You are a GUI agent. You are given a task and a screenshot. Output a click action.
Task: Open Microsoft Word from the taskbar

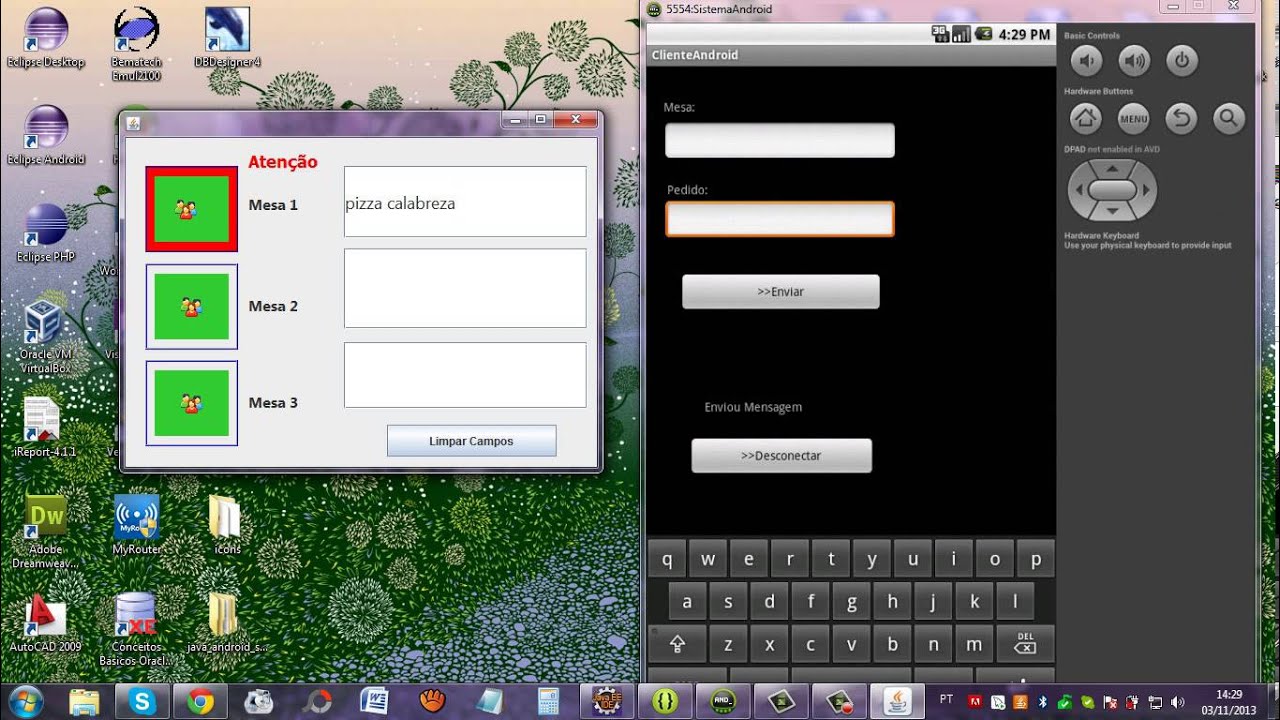pos(374,702)
